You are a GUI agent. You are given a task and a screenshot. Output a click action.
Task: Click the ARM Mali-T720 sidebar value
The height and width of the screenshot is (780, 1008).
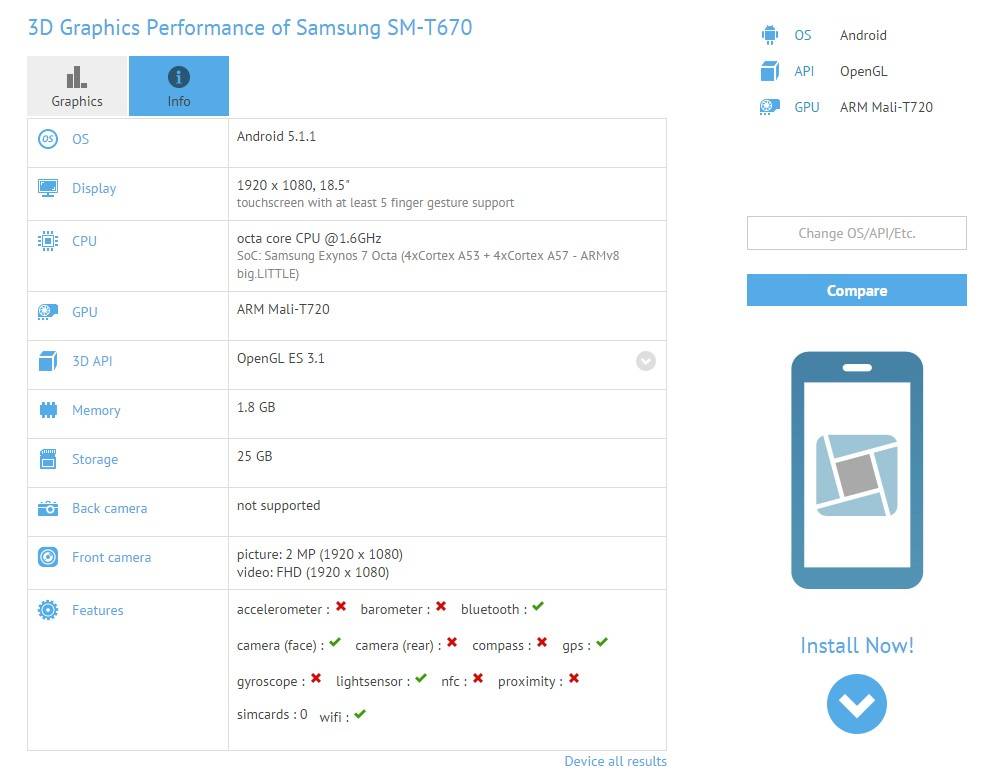pyautogui.click(x=886, y=107)
